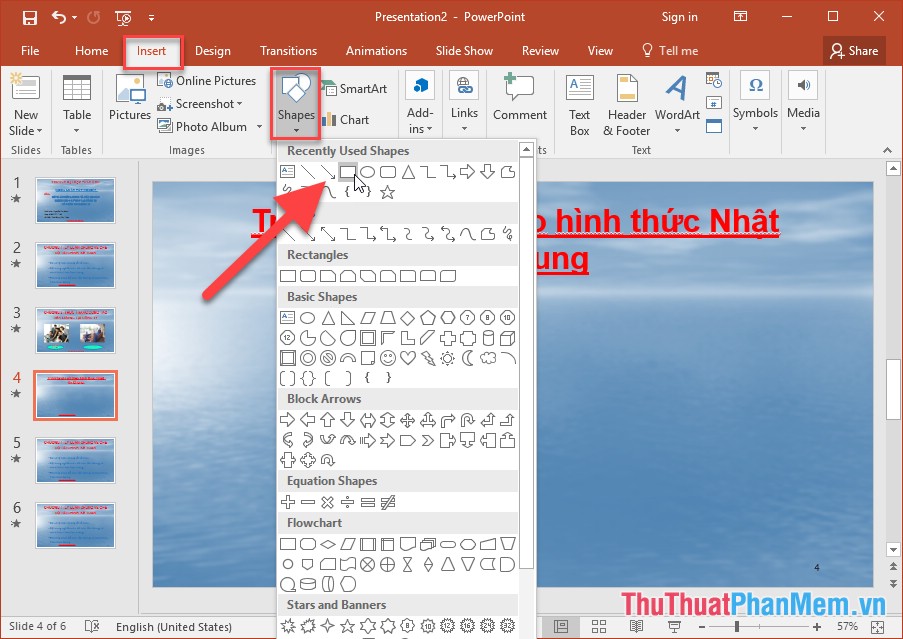The image size is (903, 639).
Task: Insert a Chart
Action: [x=345, y=119]
